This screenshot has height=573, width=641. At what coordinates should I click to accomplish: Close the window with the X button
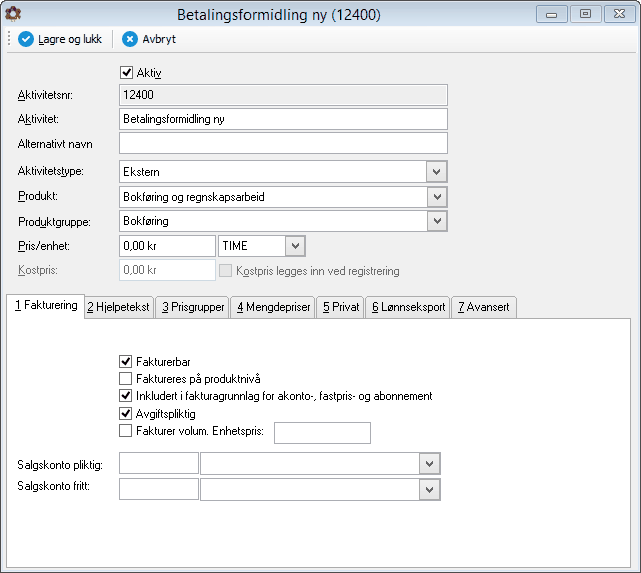click(x=619, y=14)
